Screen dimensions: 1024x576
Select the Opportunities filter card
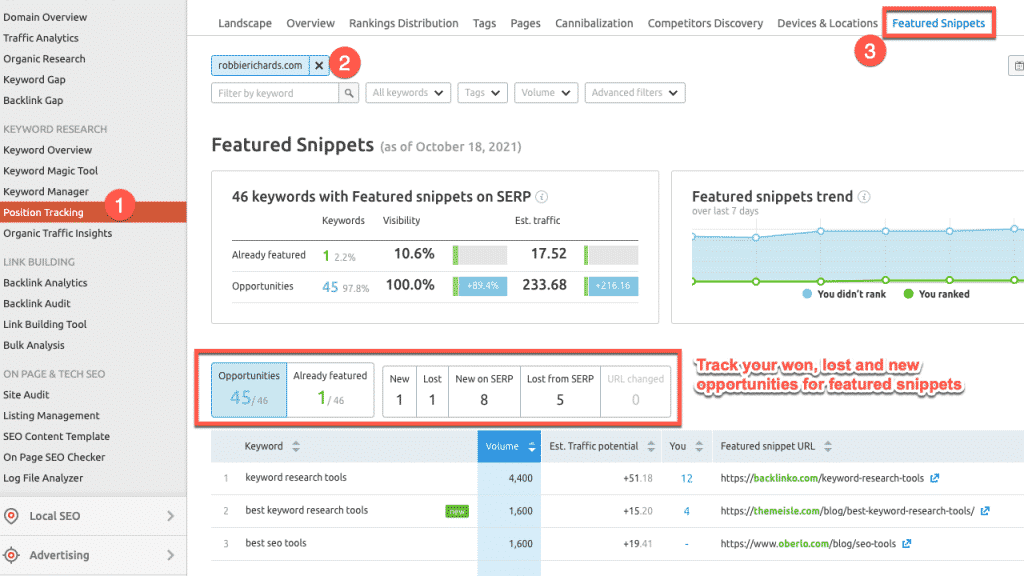pyautogui.click(x=248, y=387)
